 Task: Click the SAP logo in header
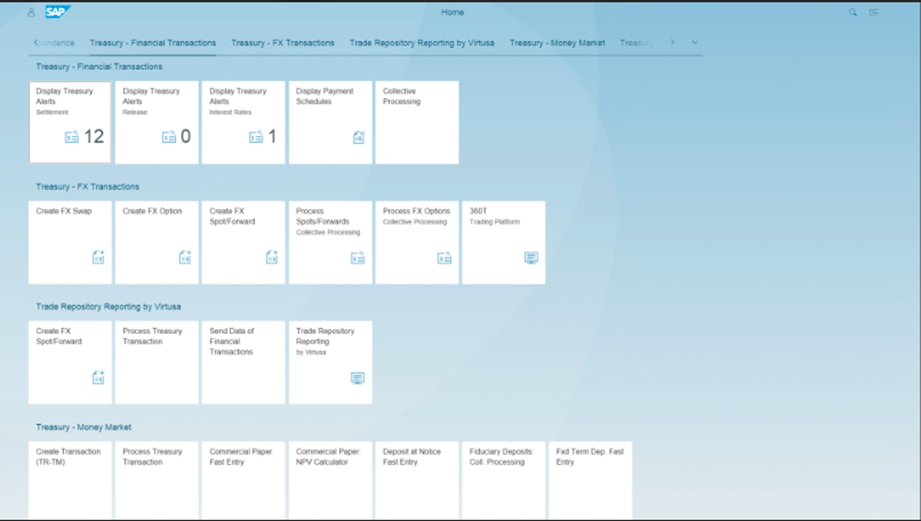click(x=58, y=13)
